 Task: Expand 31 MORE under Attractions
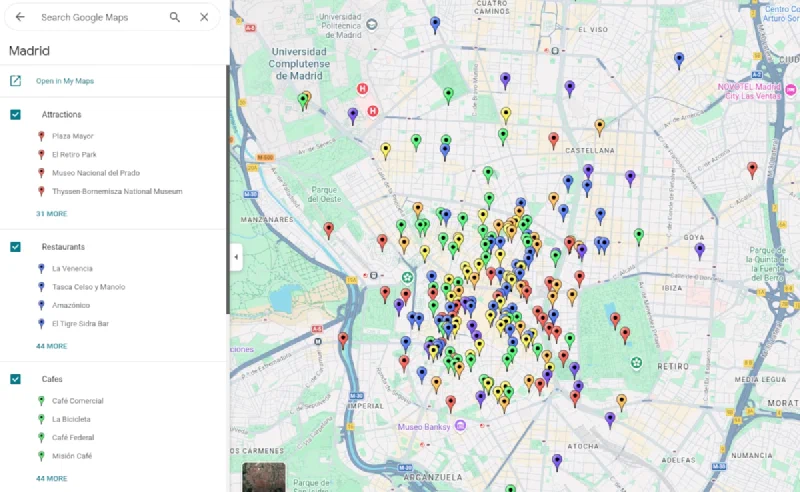pos(52,214)
